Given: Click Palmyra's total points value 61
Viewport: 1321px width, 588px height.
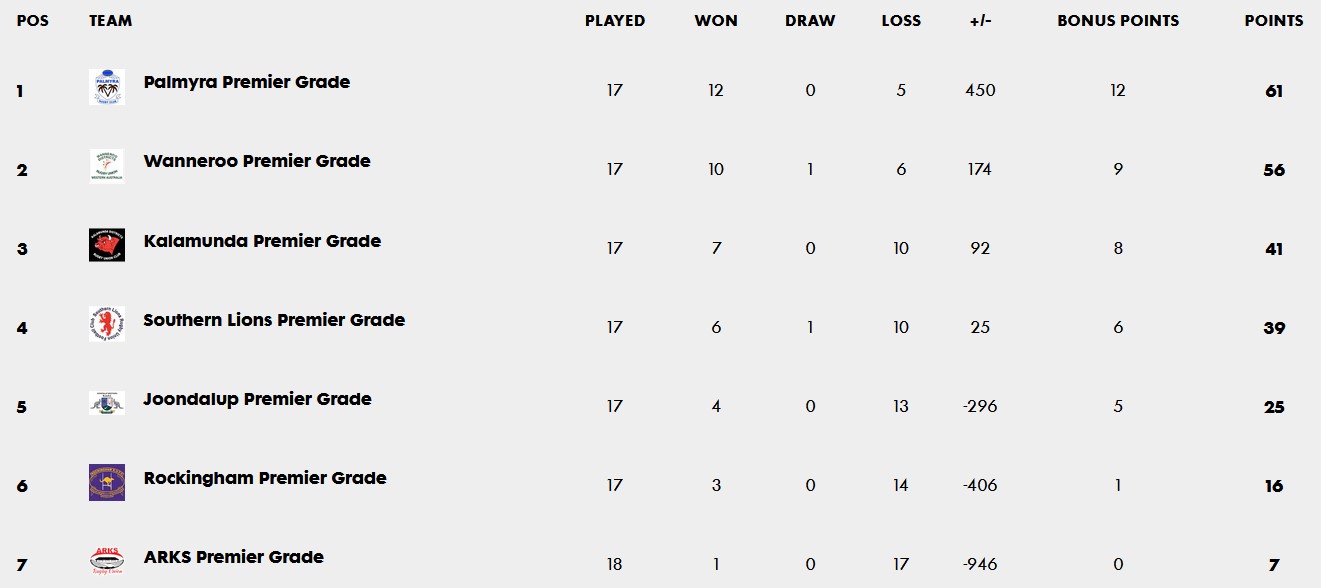Looking at the screenshot, I should tap(1274, 91).
